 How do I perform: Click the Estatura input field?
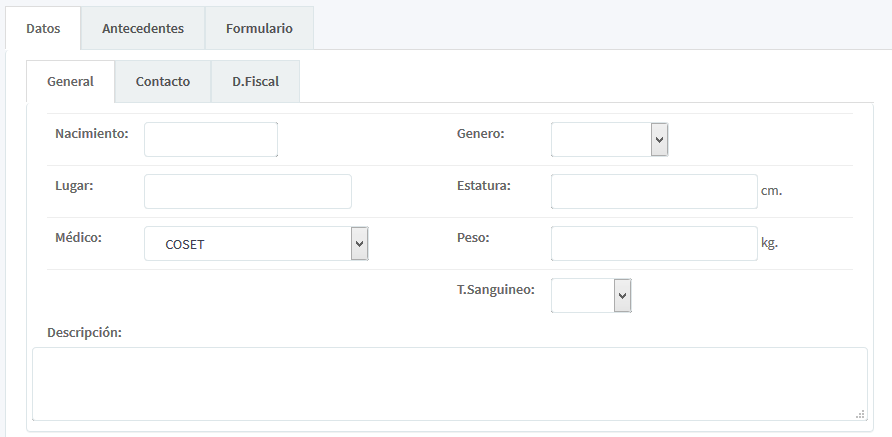coord(653,191)
